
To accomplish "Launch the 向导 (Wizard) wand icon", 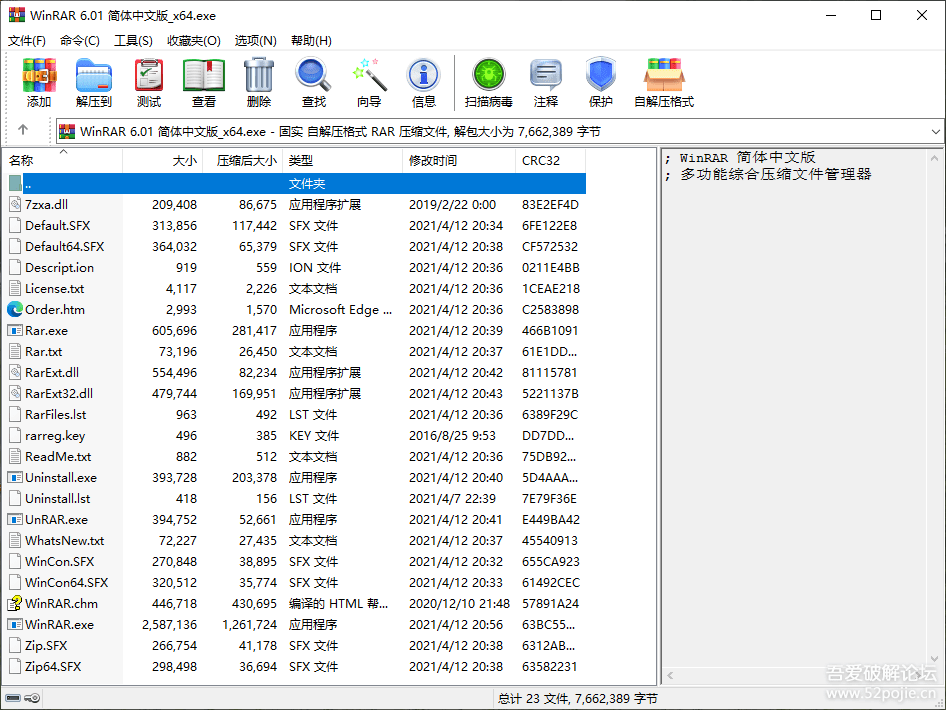I will coord(369,76).
